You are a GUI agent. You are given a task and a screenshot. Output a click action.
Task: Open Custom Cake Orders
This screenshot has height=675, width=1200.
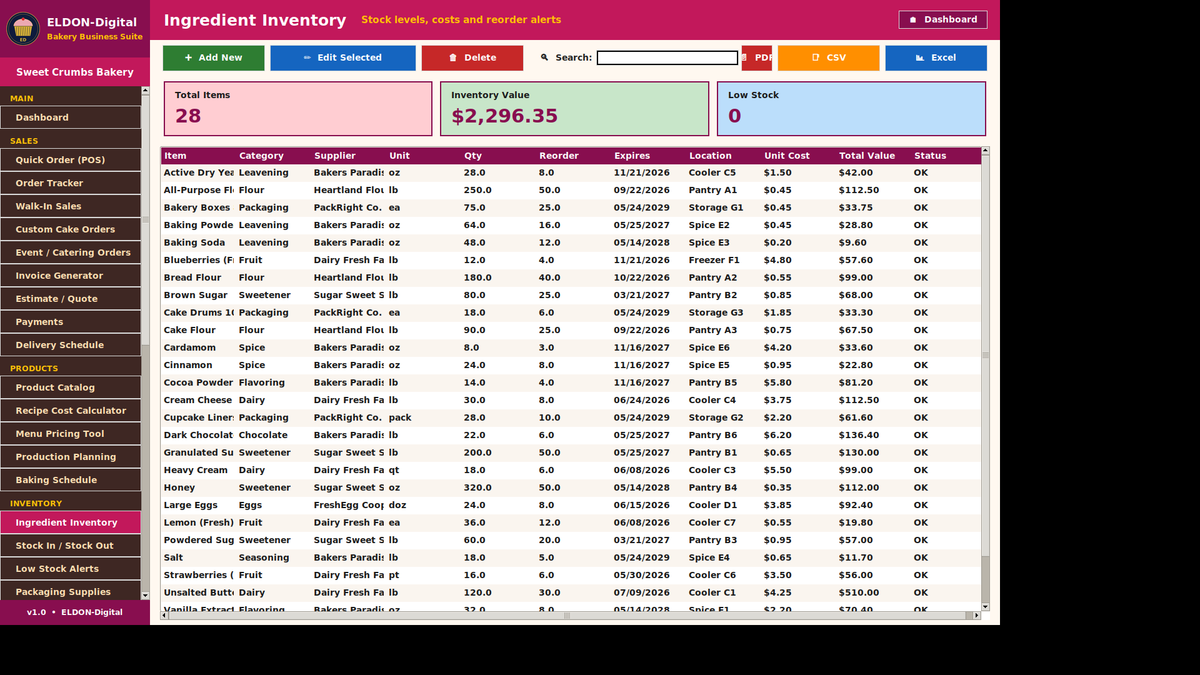(70, 229)
